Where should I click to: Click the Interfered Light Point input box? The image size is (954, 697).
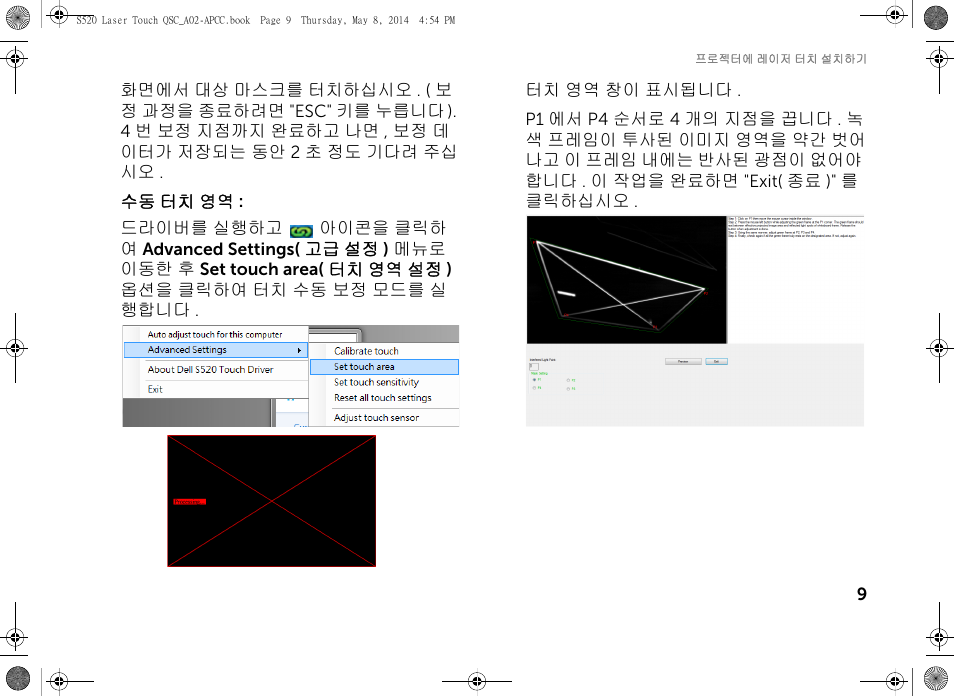point(534,366)
